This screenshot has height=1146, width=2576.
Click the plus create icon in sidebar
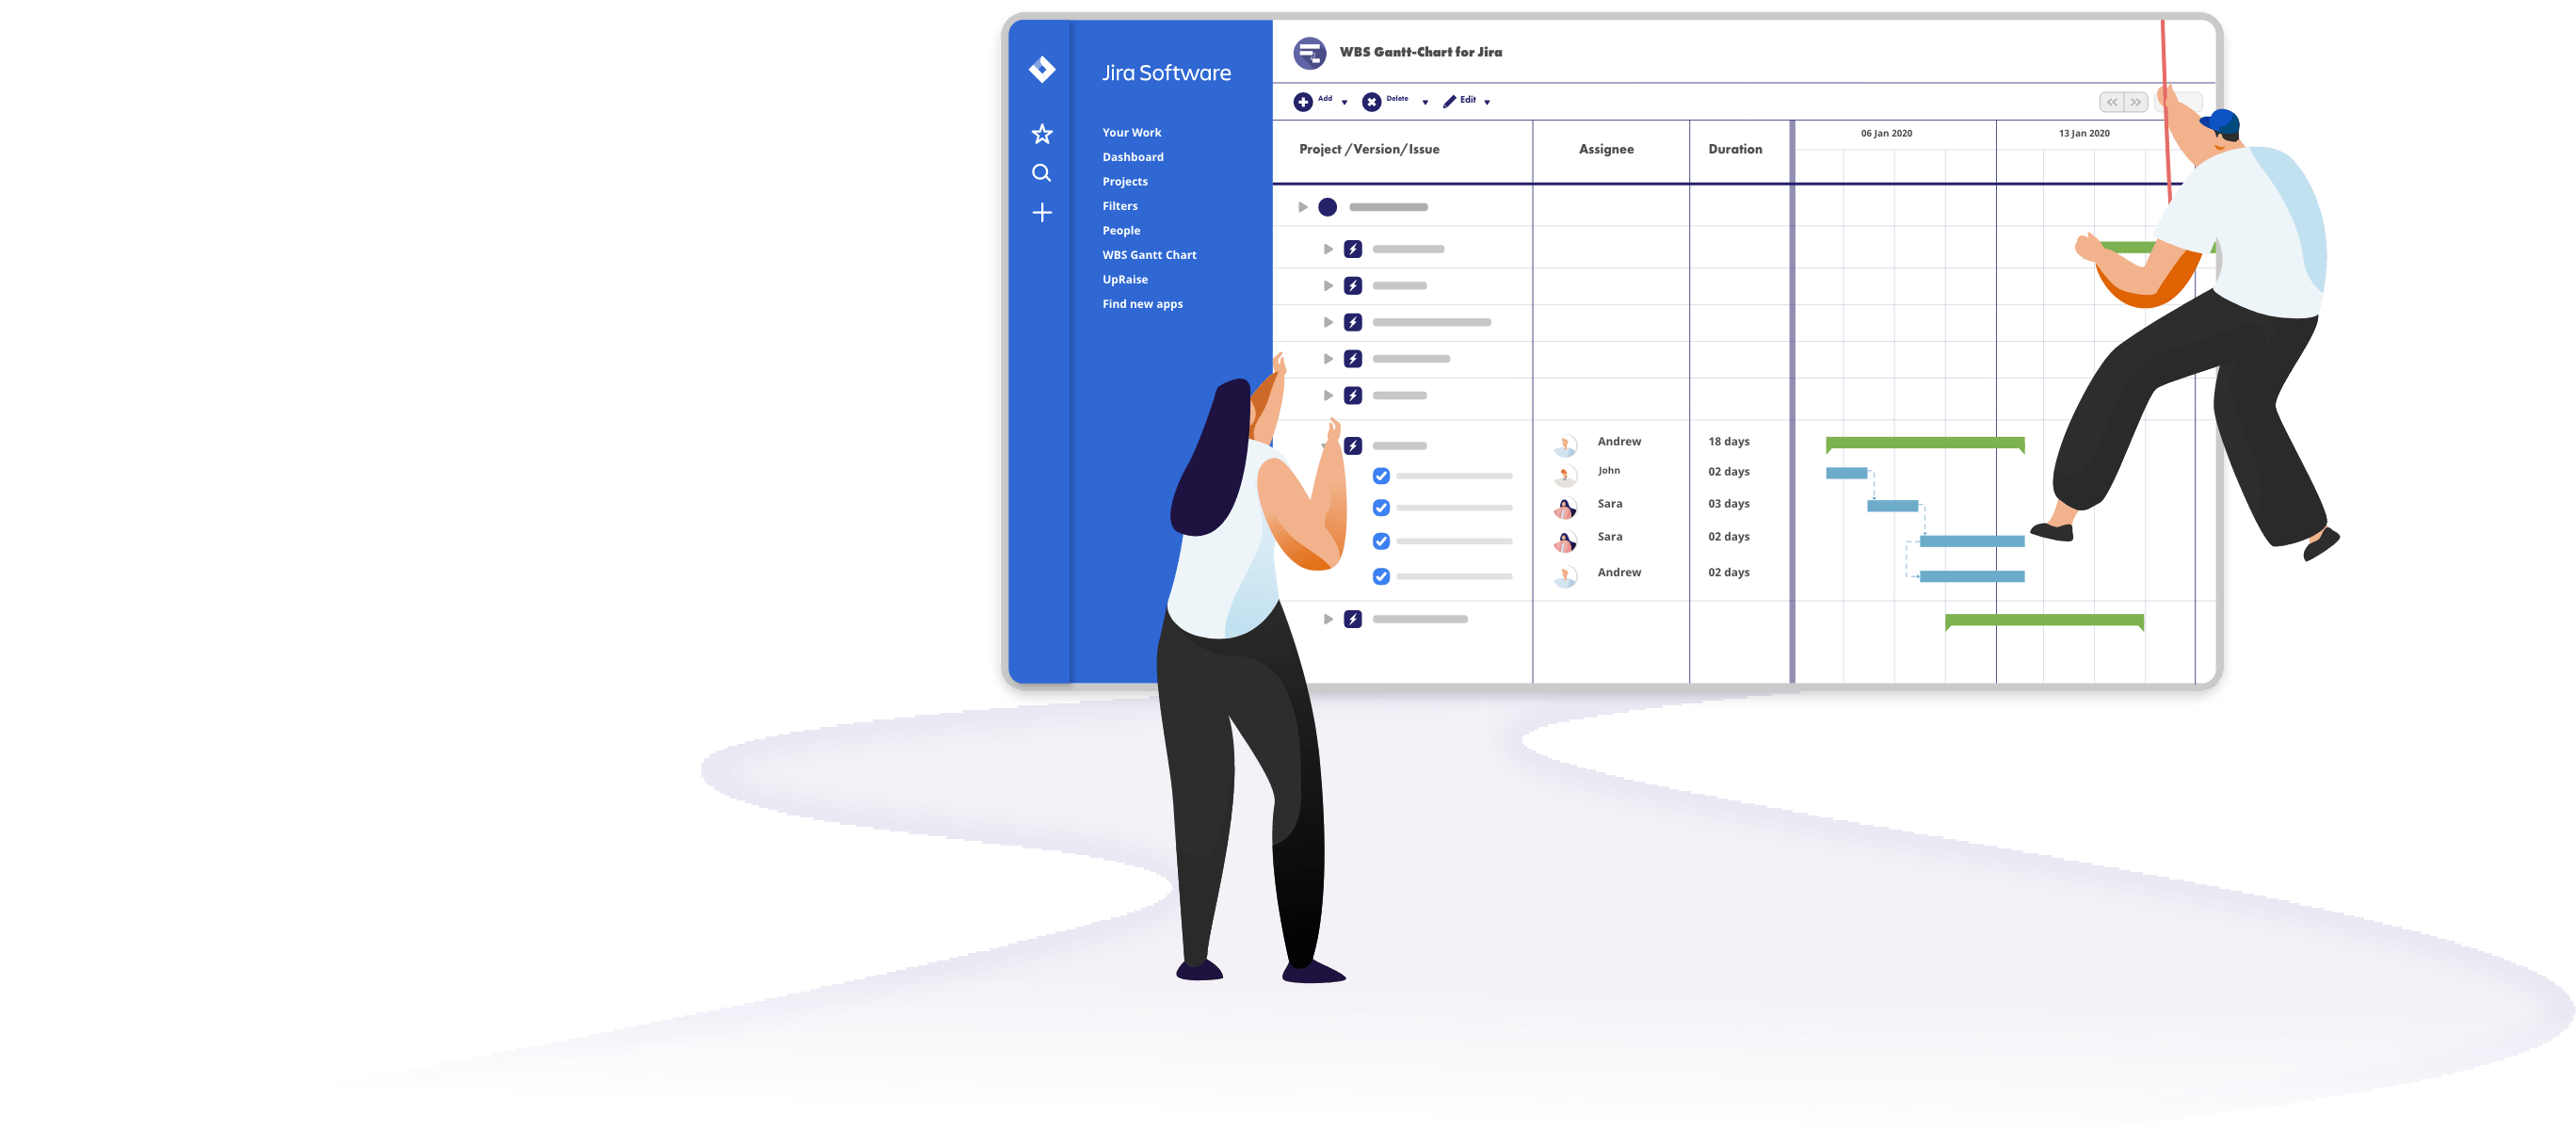pos(1042,212)
